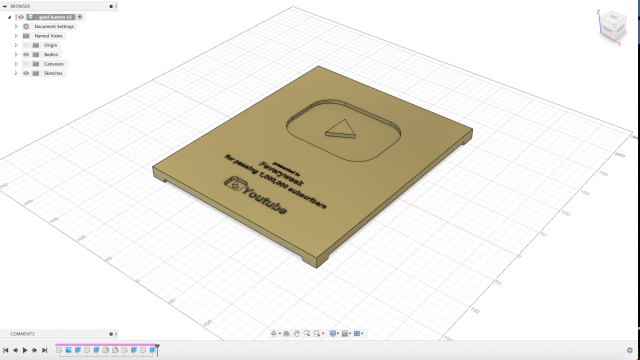Viewport: 640px width, 360px height.
Task: Click the RIGHT face of the ViewCube
Action: 620,29
